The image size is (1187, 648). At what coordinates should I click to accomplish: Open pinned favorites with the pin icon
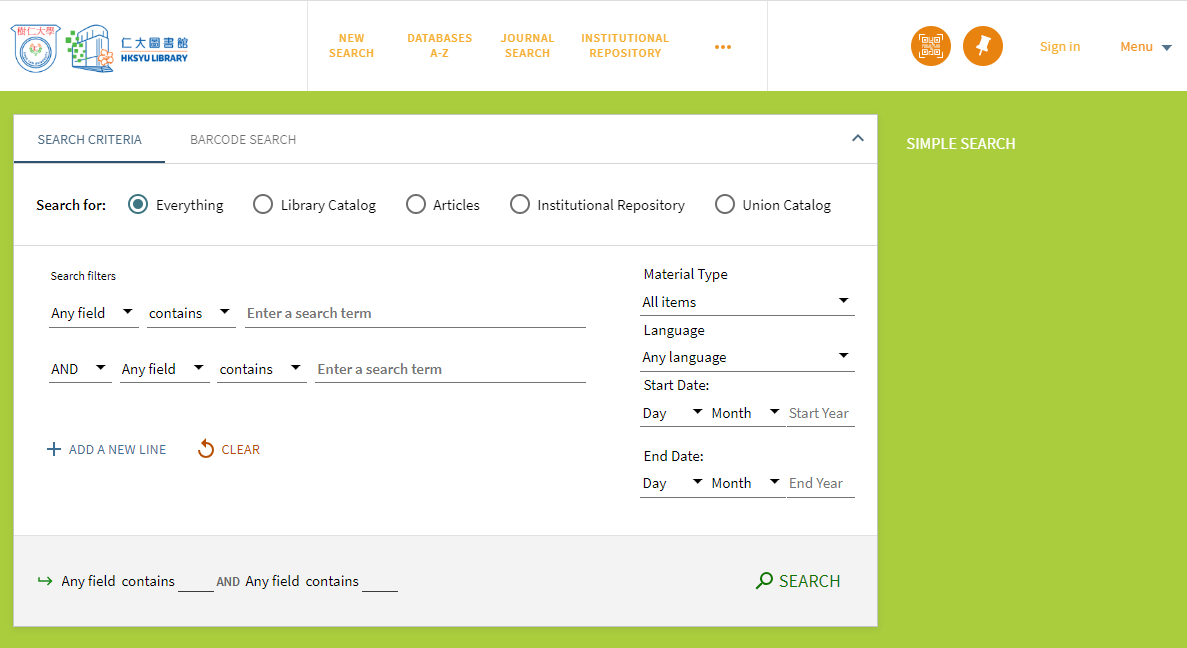tap(982, 46)
